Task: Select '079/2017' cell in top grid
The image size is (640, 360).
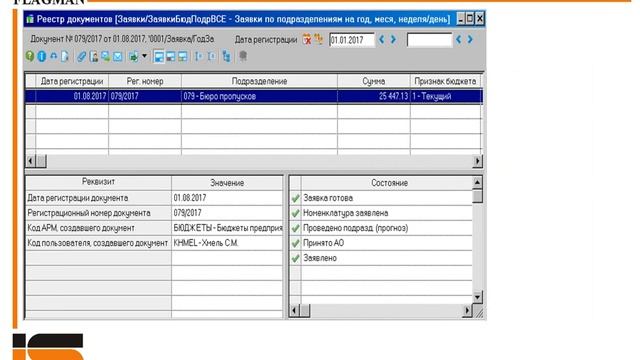Action: 145,96
